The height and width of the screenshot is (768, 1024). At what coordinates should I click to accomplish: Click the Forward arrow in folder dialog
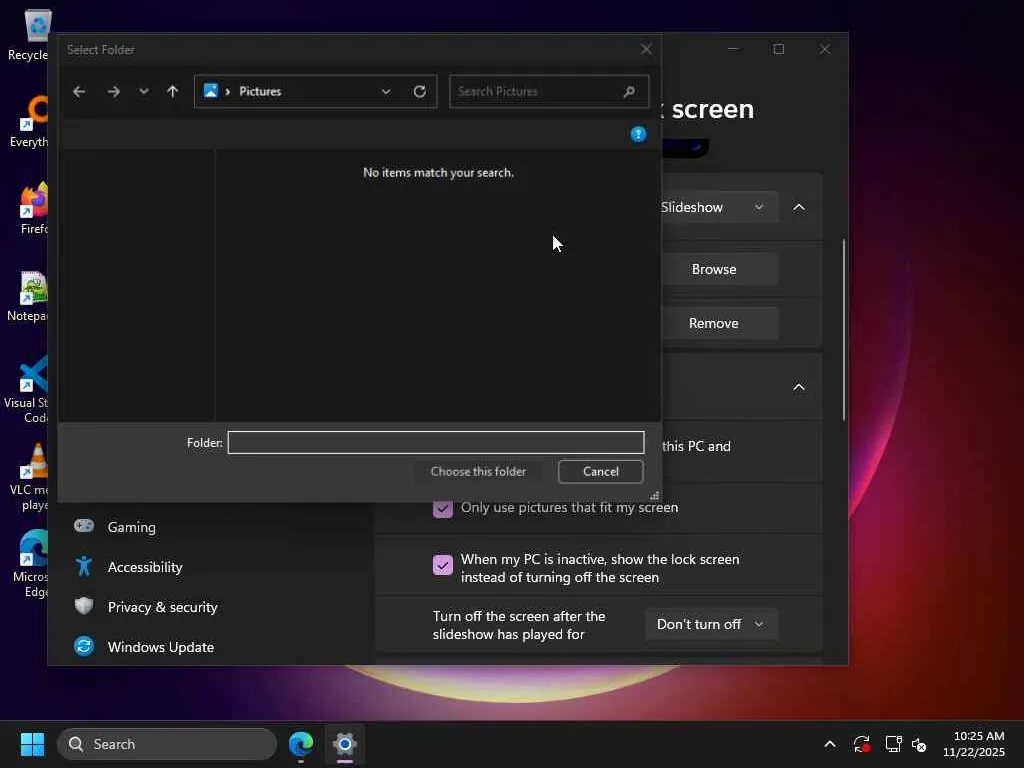[113, 91]
